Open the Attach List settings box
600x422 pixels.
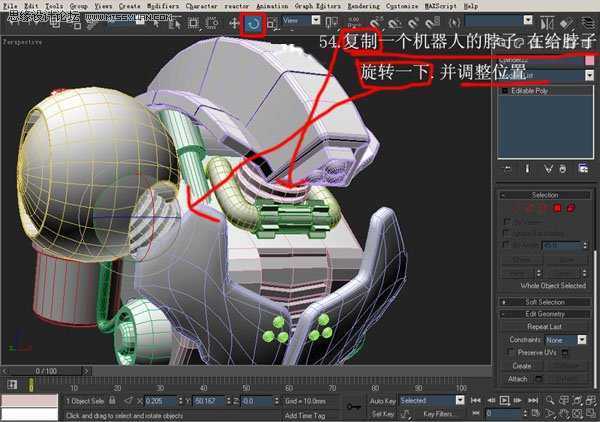(x=539, y=379)
